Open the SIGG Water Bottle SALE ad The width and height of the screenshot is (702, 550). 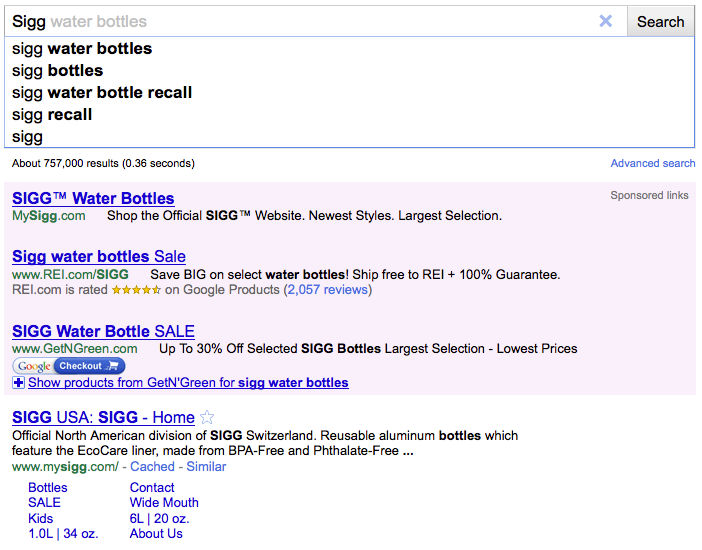tap(103, 331)
